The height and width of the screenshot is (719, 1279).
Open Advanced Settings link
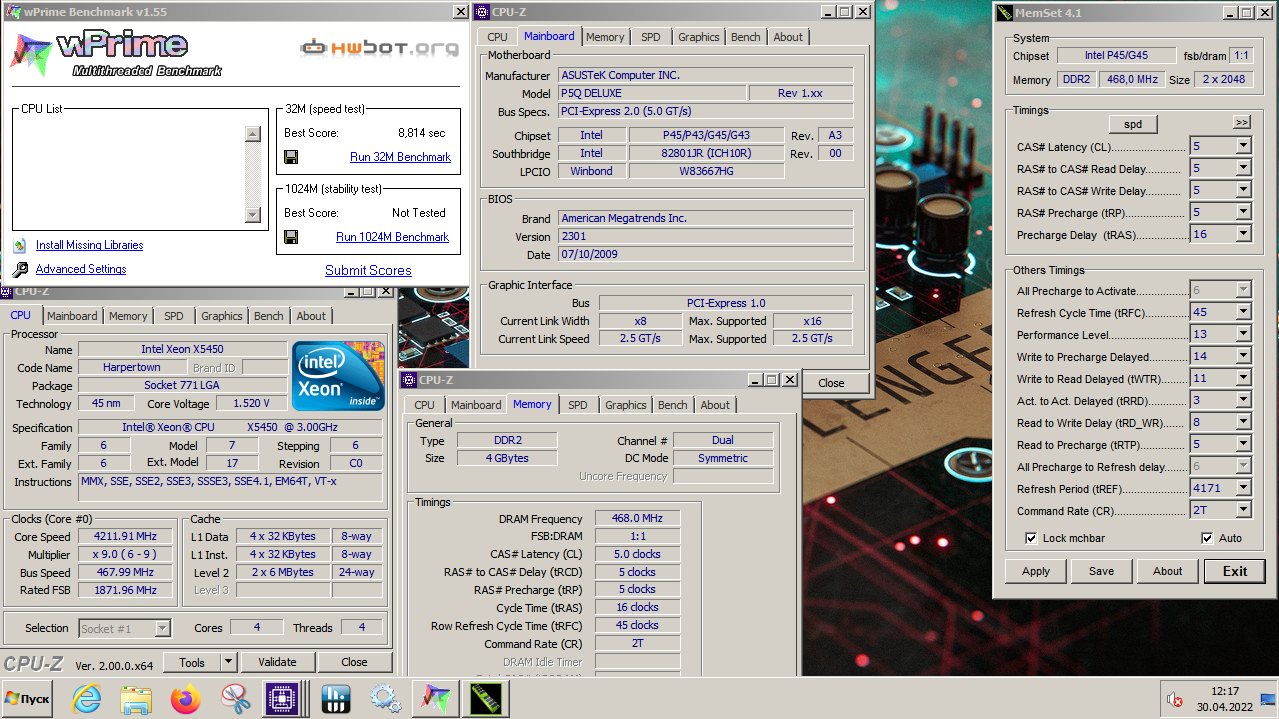81,269
